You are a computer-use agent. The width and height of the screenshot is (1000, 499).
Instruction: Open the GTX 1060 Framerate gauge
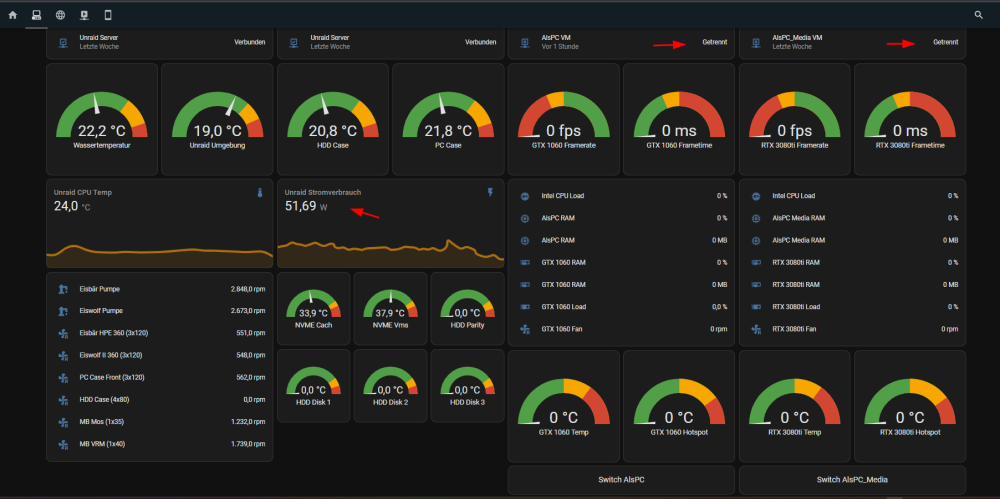[563, 119]
